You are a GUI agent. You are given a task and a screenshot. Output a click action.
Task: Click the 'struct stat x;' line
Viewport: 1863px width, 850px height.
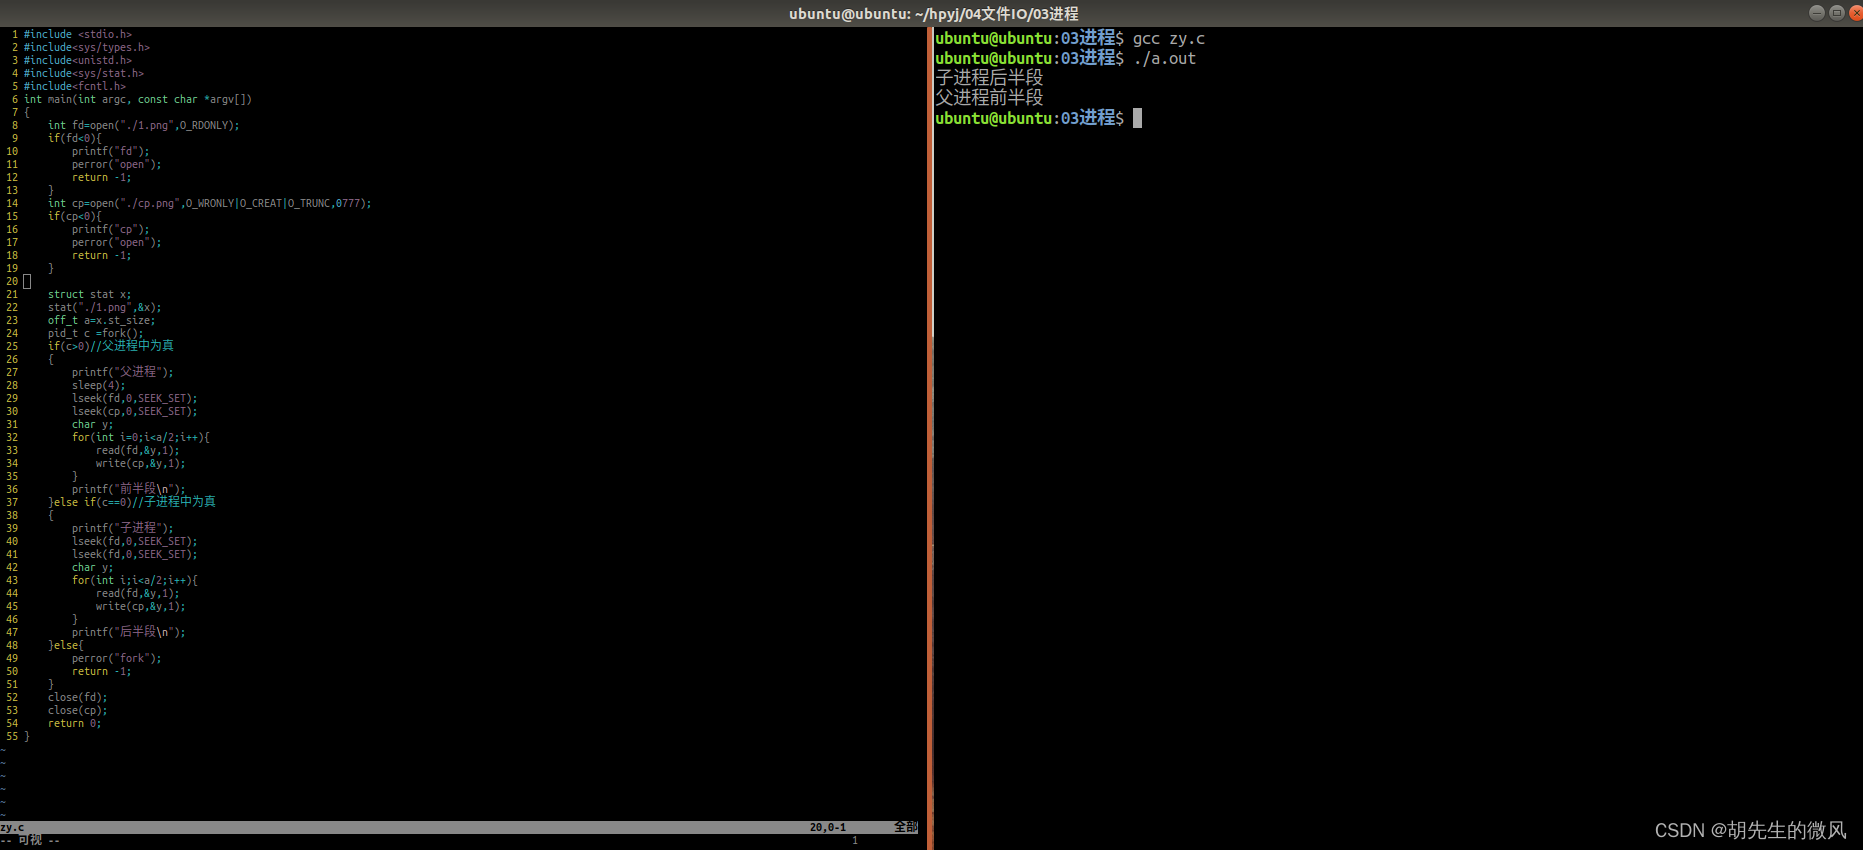click(x=90, y=294)
